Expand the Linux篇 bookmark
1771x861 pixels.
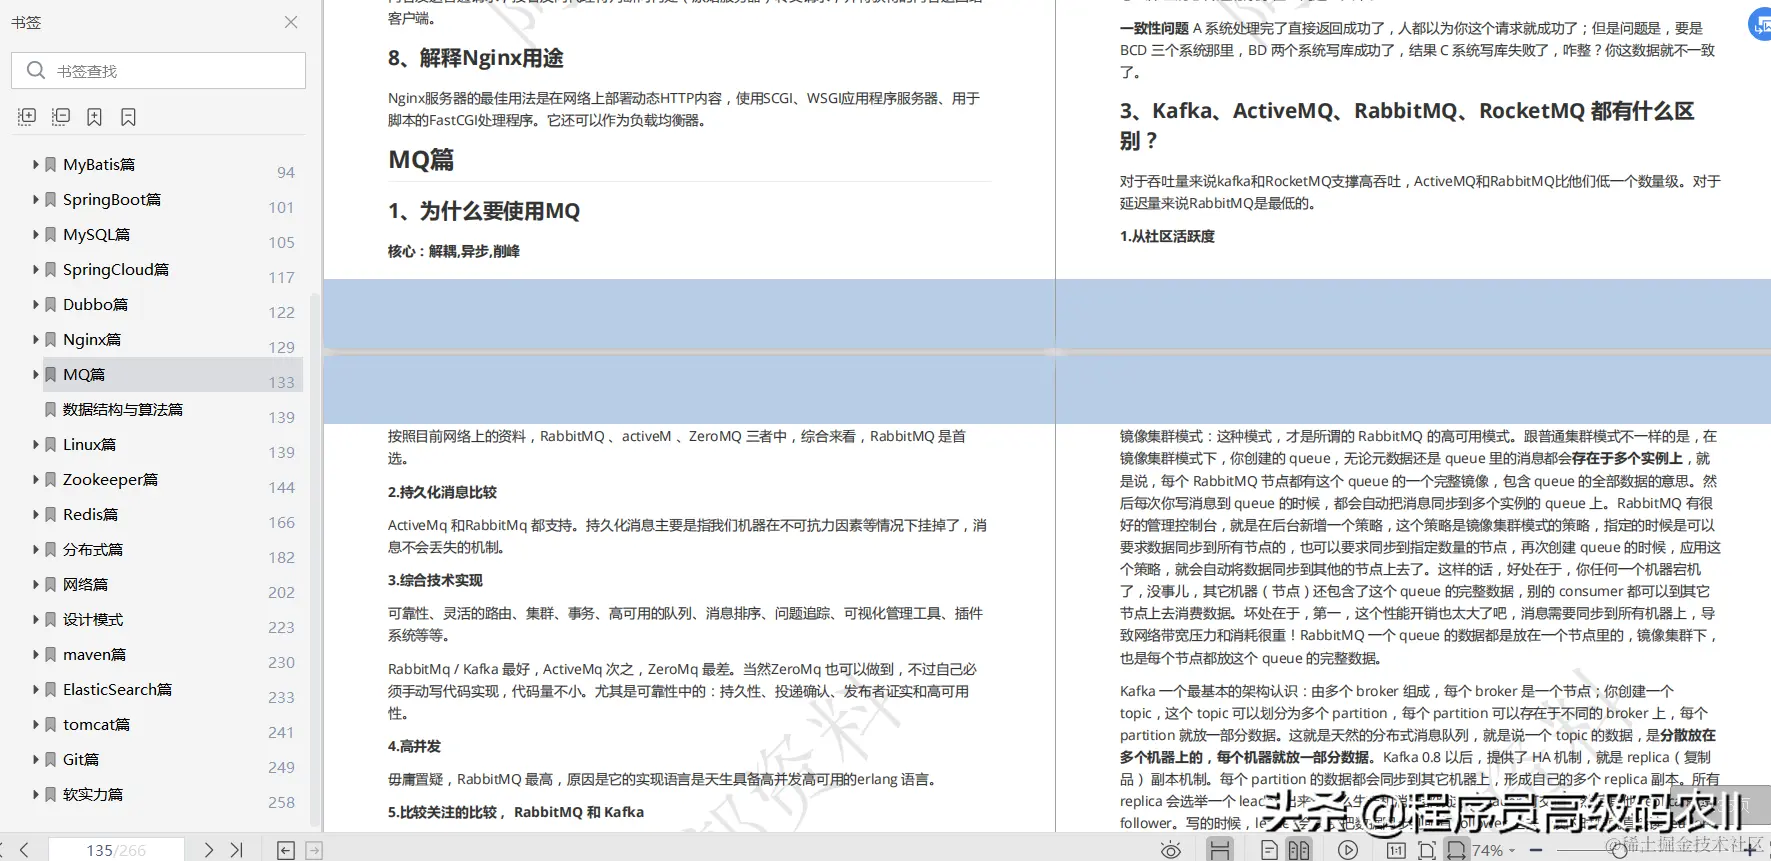(37, 444)
